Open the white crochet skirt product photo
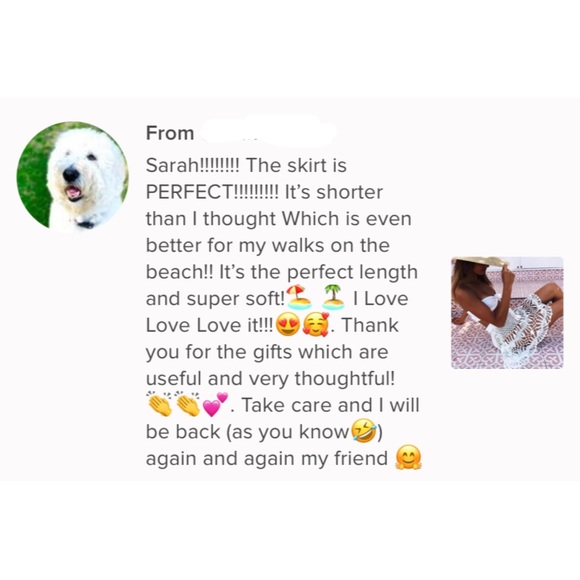The image size is (580, 580). 507,313
